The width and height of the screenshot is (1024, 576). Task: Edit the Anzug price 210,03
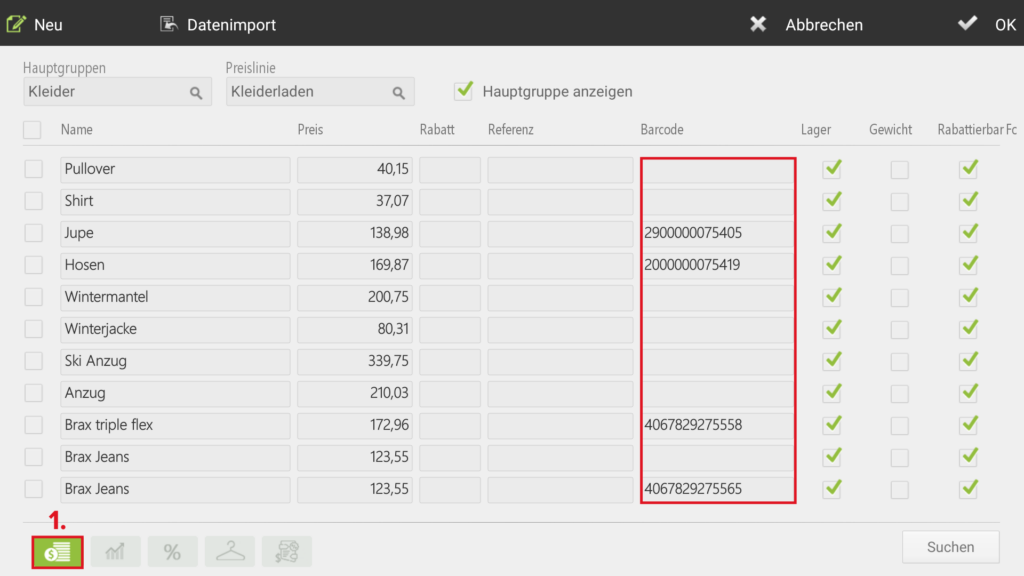click(x=355, y=393)
